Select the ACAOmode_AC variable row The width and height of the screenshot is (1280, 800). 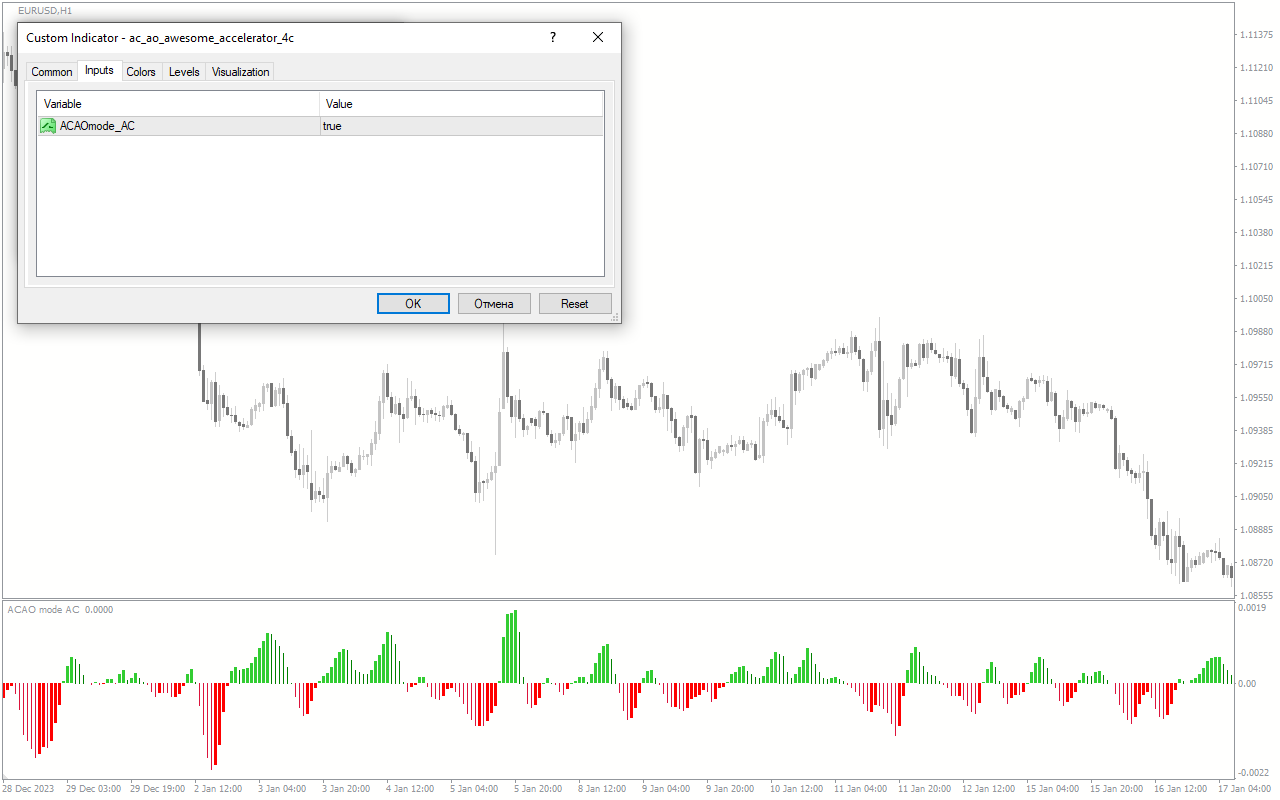click(x=320, y=126)
